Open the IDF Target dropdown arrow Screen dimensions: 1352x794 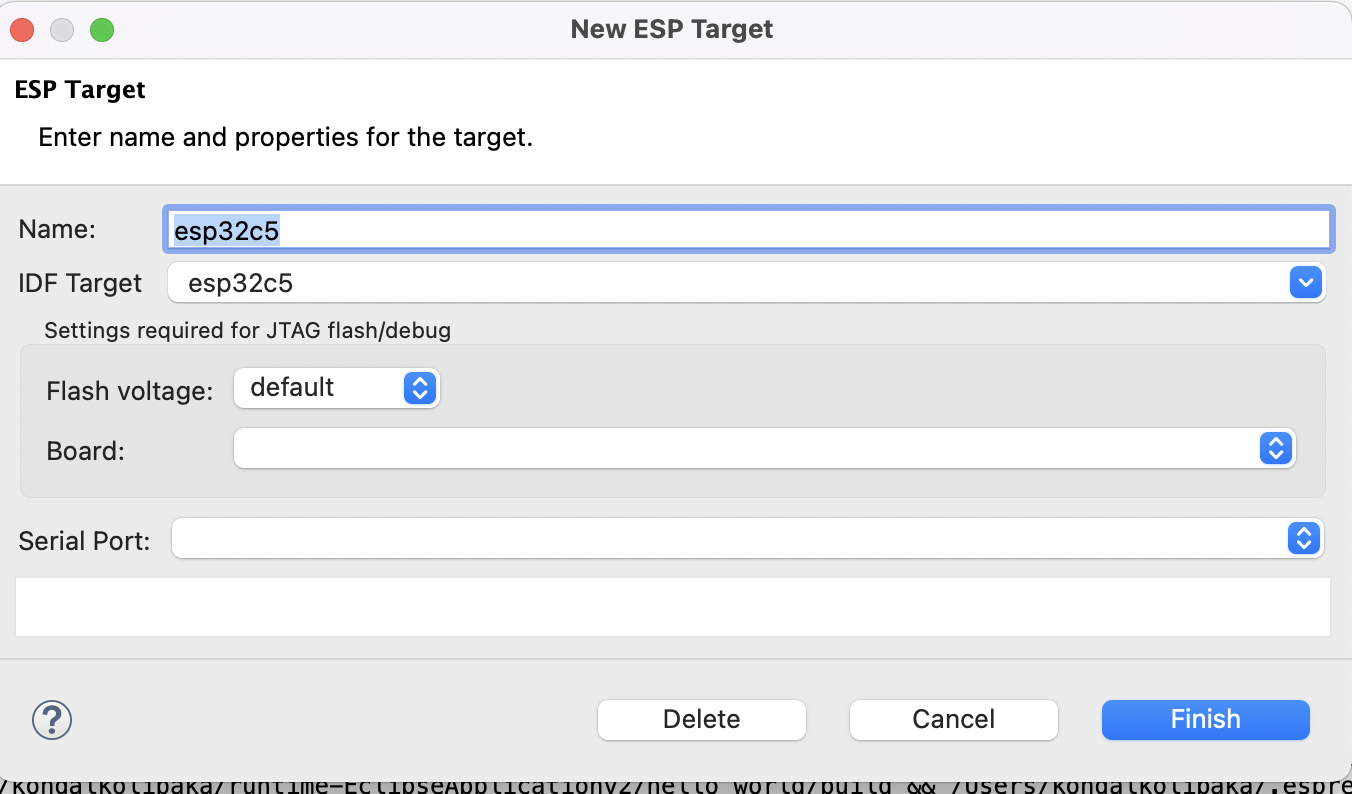point(1305,283)
